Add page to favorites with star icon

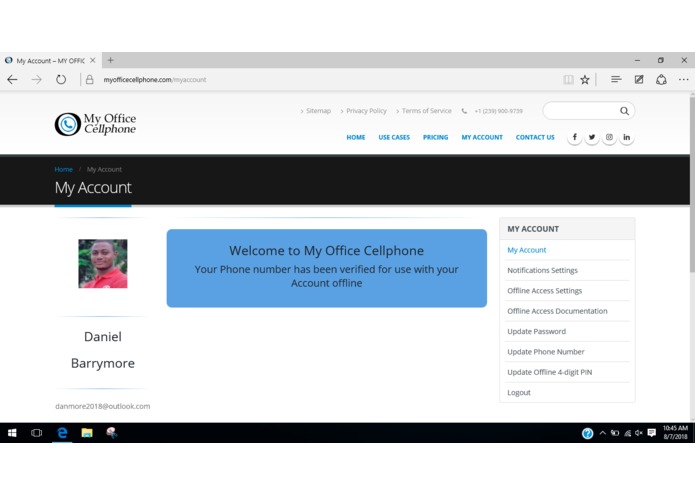point(585,80)
